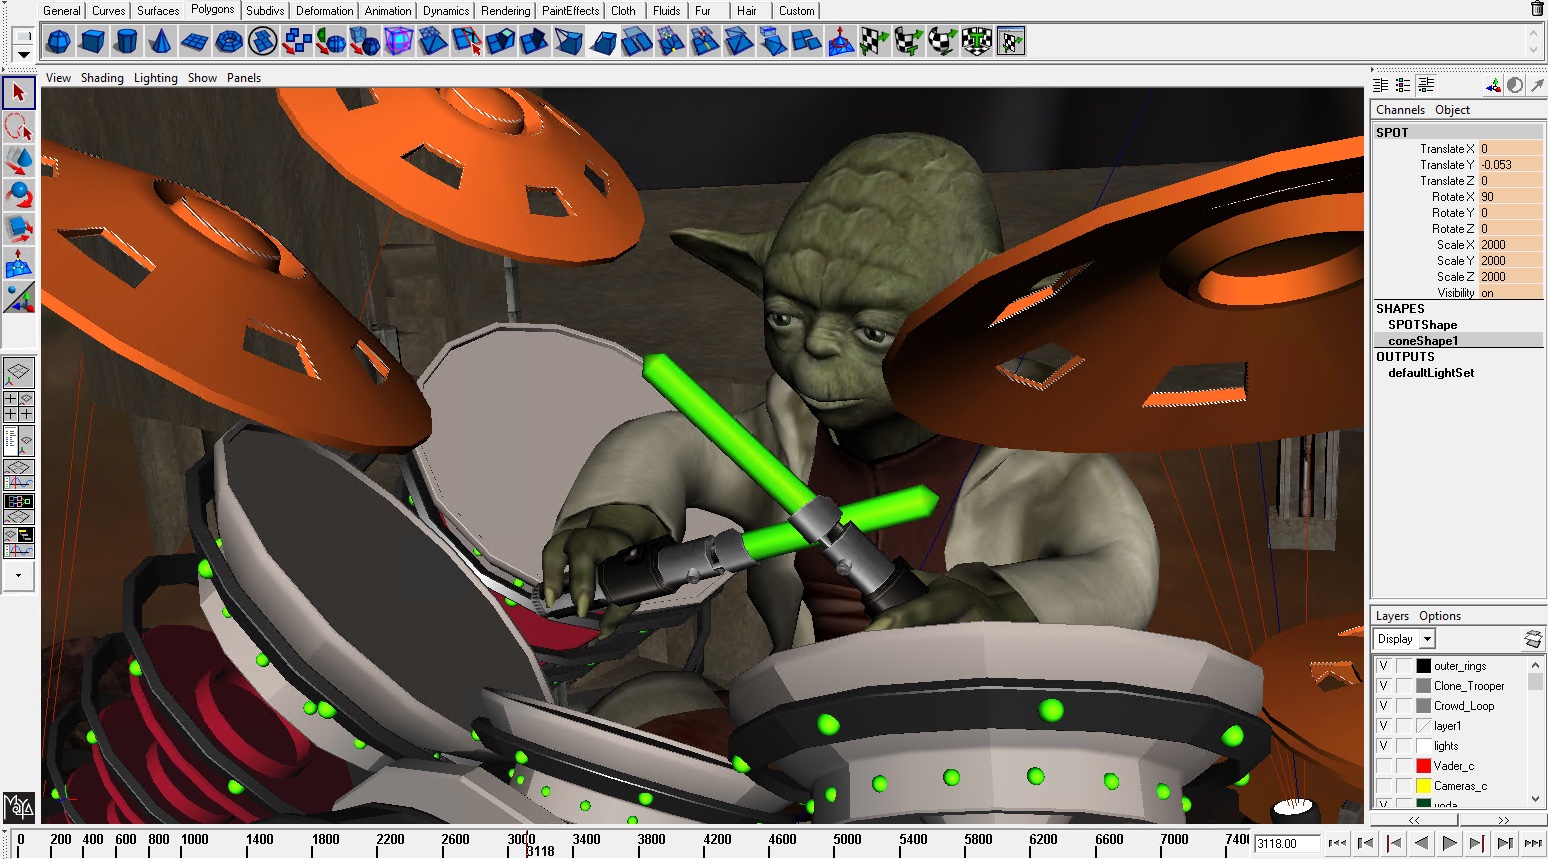Enable visibility of Cameras_c layer
The height and width of the screenshot is (859, 1548).
[x=1384, y=786]
